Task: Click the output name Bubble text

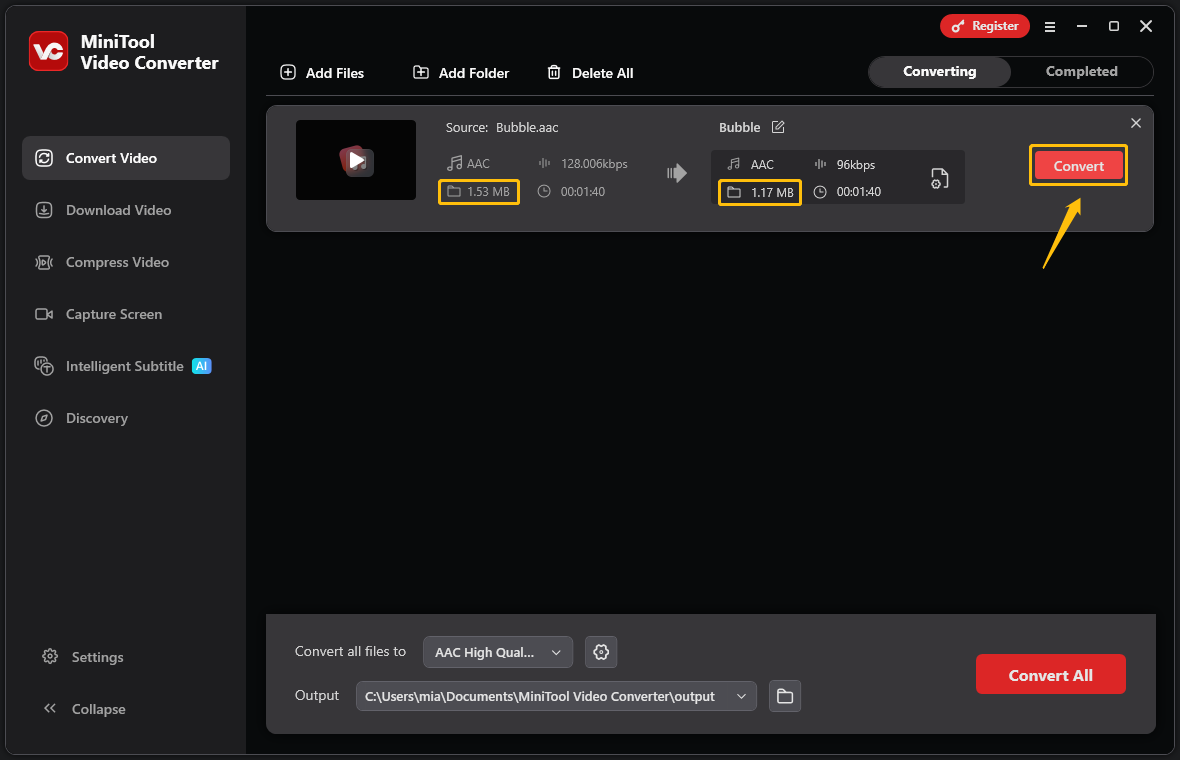Action: [739, 127]
